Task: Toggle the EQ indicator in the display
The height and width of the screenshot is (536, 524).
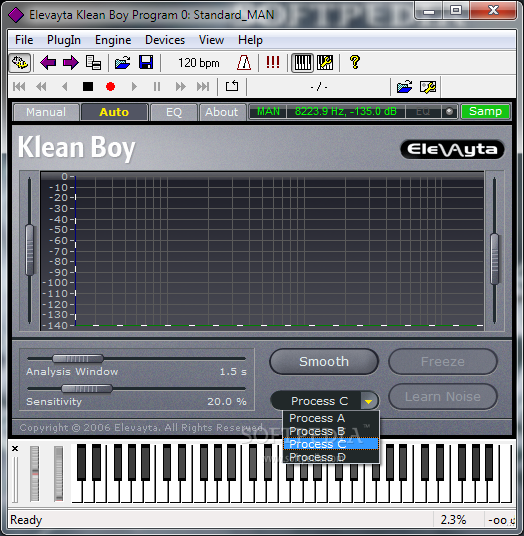Action: point(423,112)
